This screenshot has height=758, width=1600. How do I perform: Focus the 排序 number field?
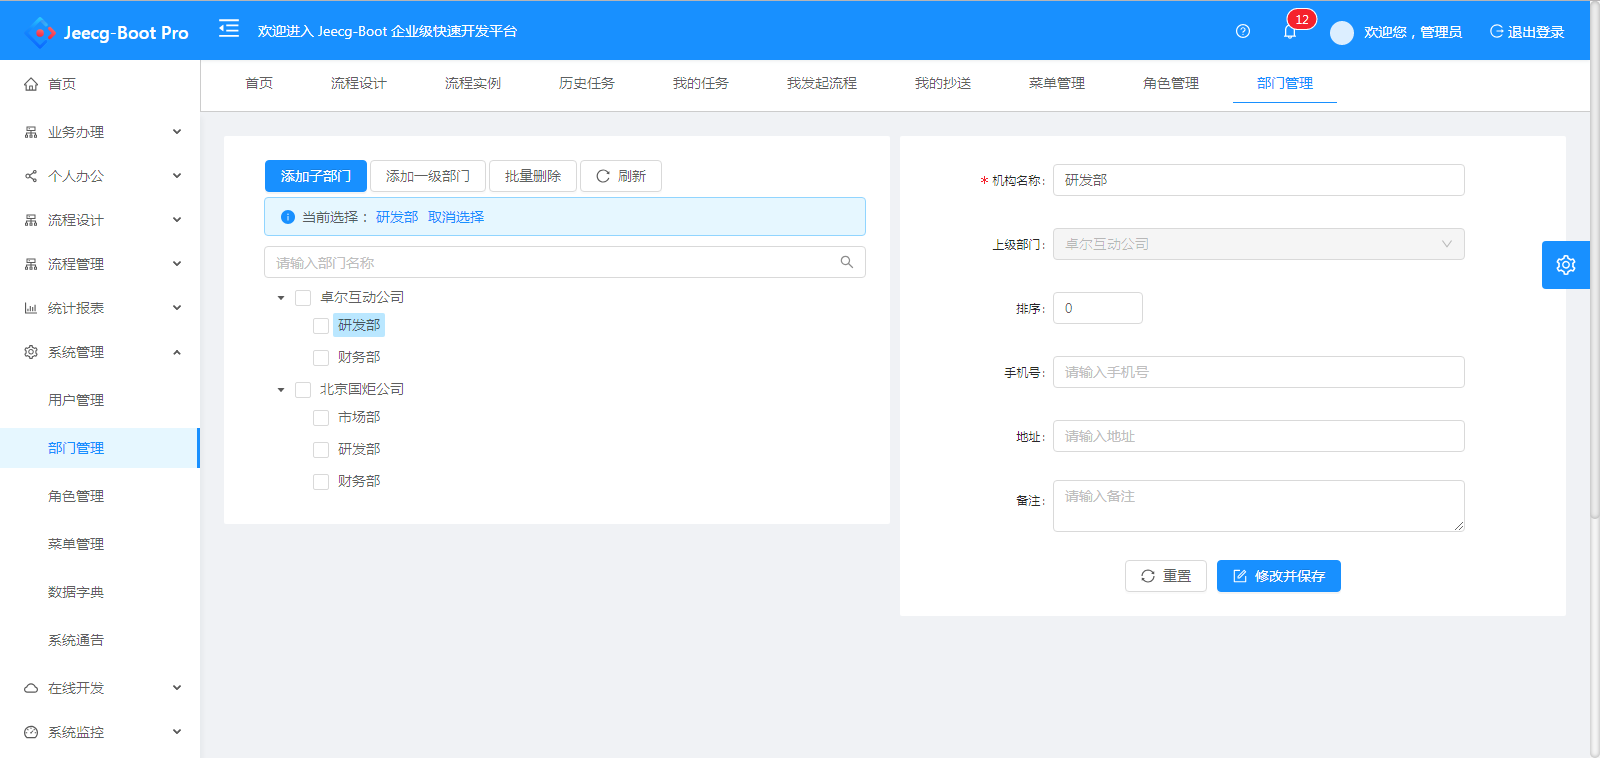(1098, 308)
